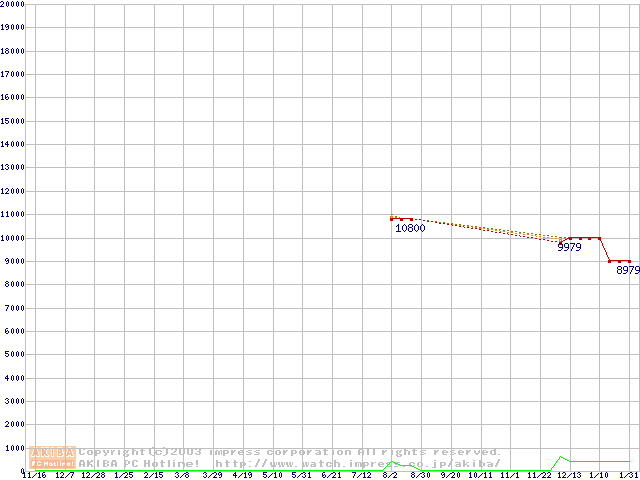This screenshot has width=640, height=480.
Task: Click the 10800 price data label
Action: (410, 228)
